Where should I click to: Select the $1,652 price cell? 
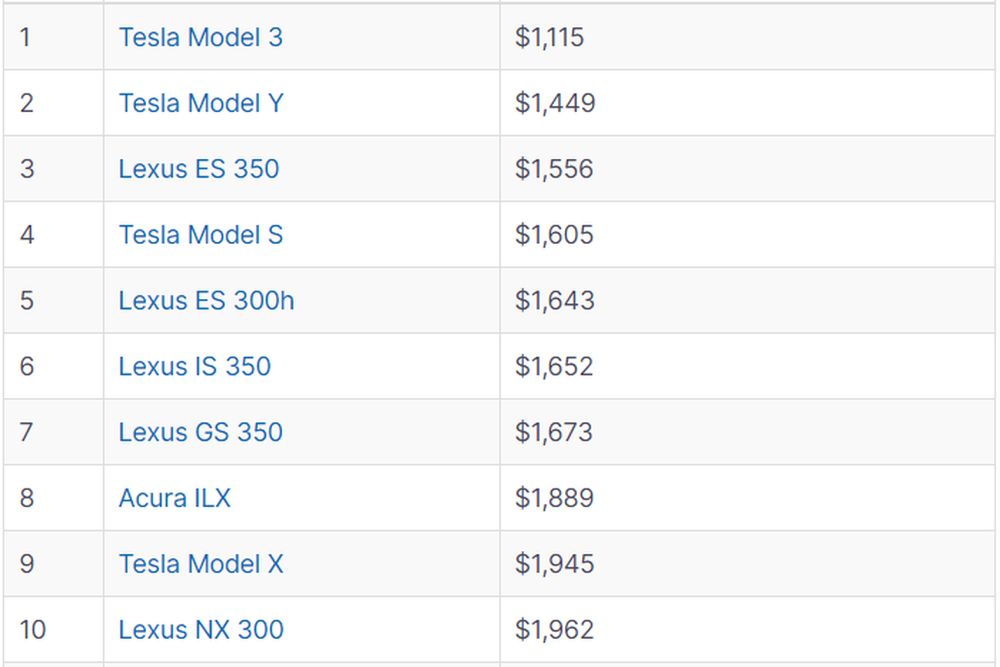tap(747, 366)
